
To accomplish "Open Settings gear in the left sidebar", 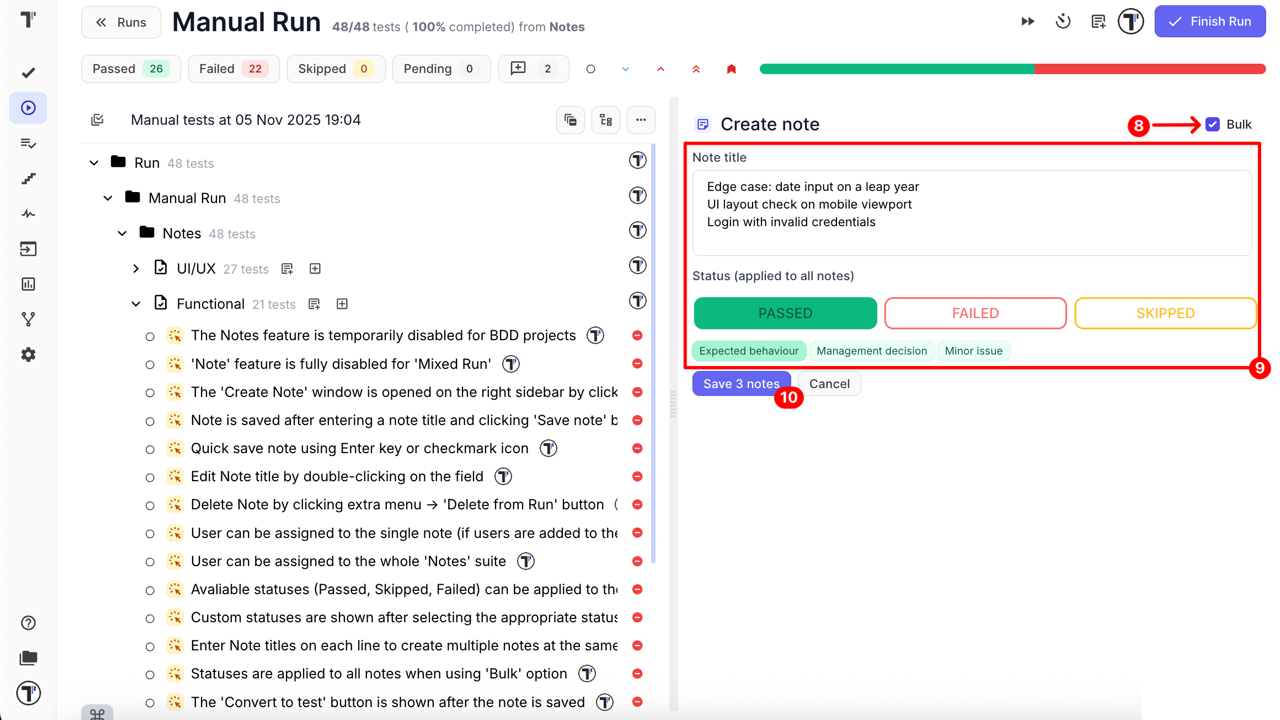I will 28,354.
